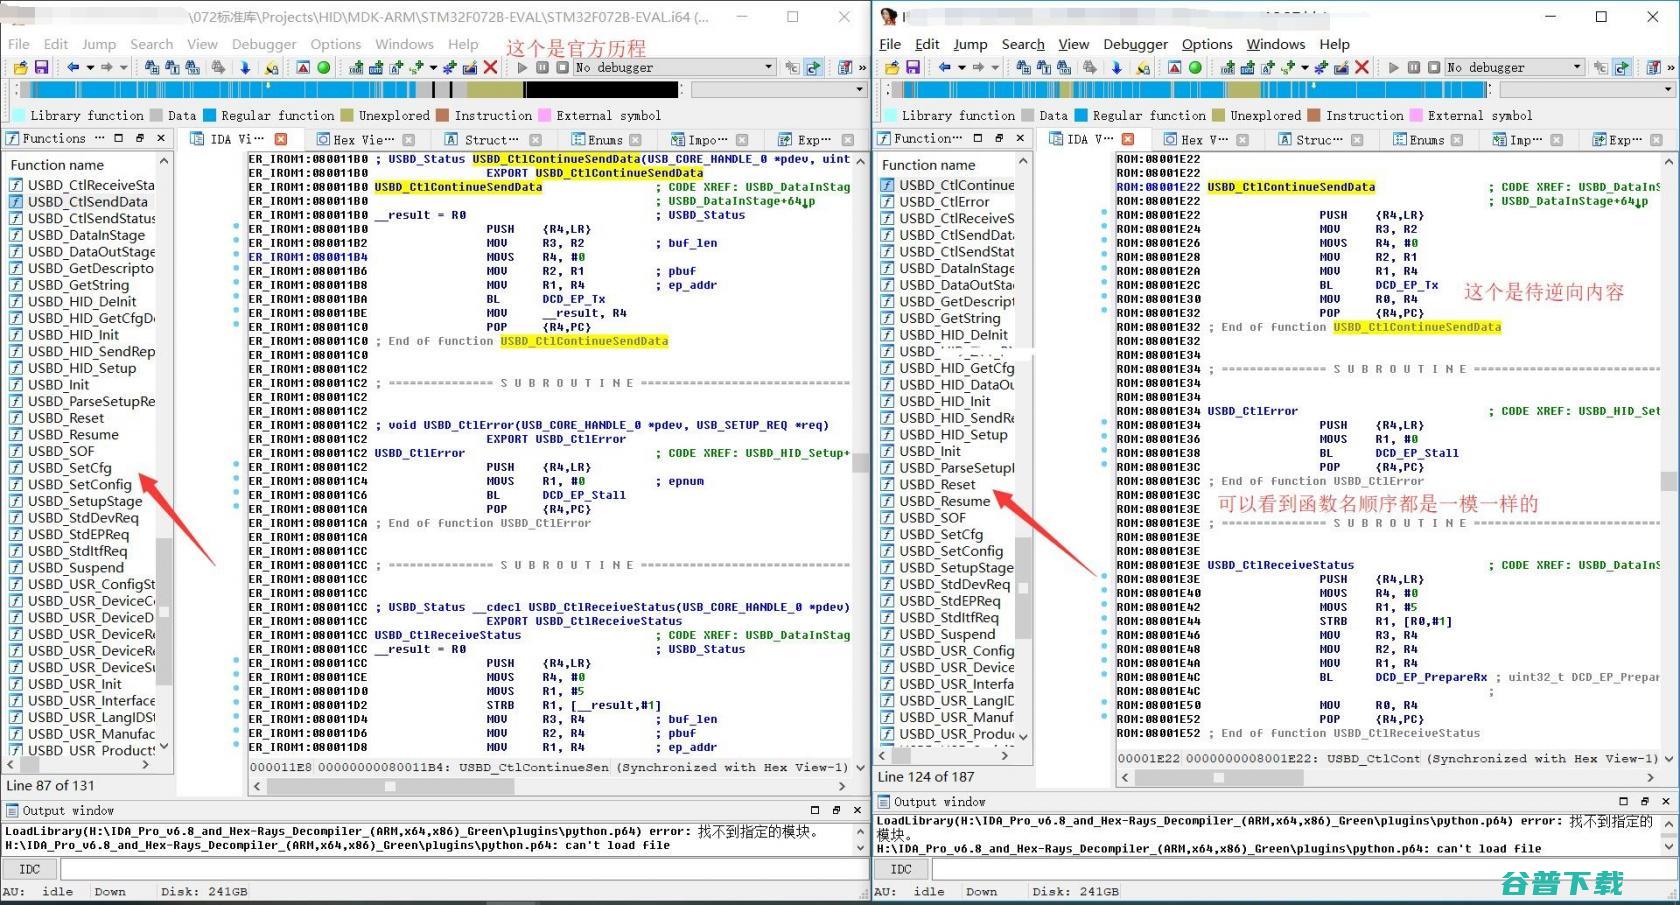The image size is (1680, 905).
Task: Open a file using left window toolbar
Action: (21, 67)
